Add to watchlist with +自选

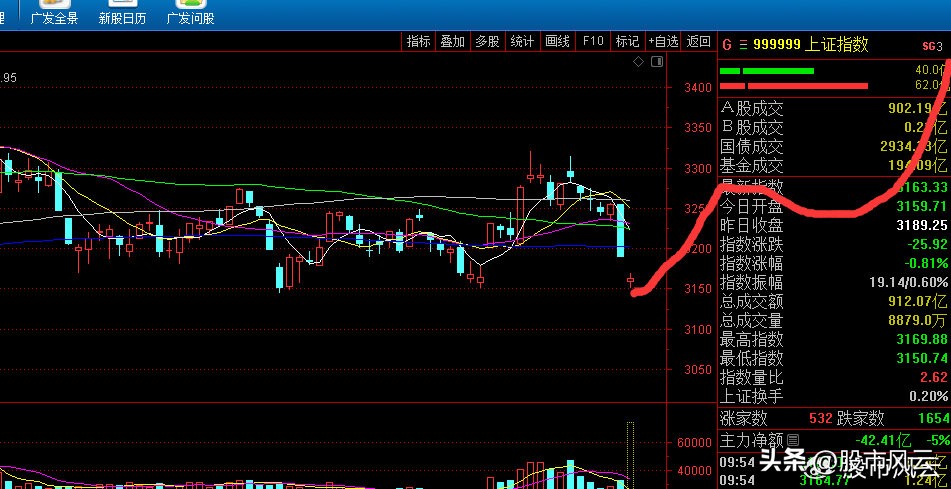[x=663, y=41]
